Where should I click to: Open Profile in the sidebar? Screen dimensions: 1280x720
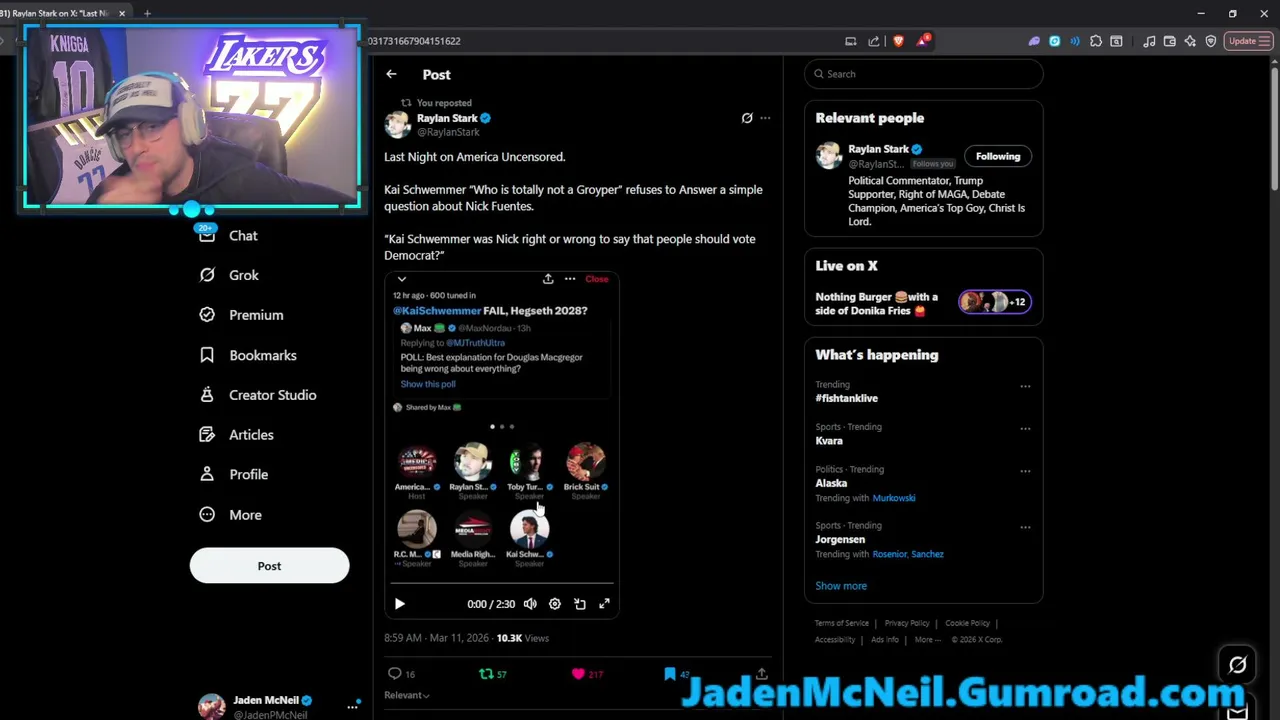[234, 475]
